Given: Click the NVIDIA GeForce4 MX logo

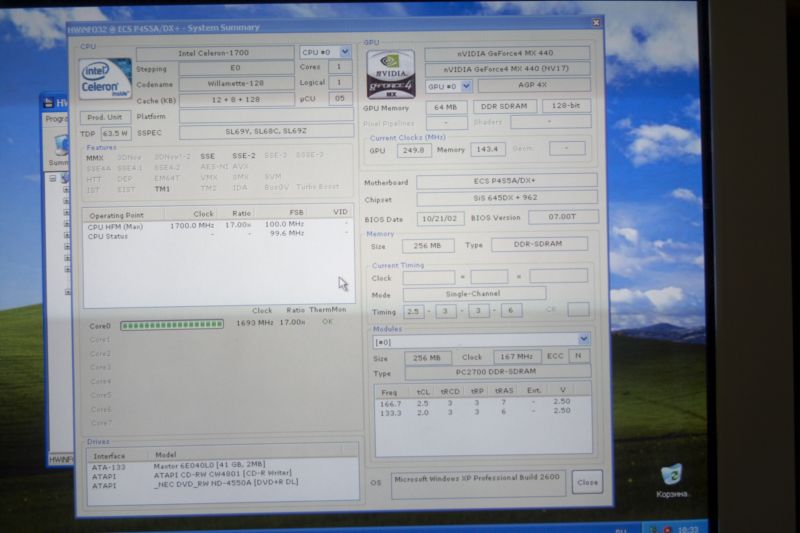Looking at the screenshot, I should 390,74.
